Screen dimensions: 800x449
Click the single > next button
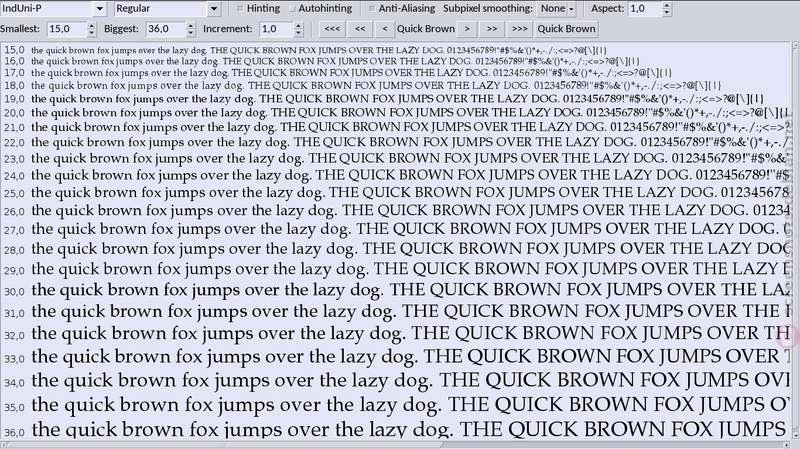click(467, 29)
